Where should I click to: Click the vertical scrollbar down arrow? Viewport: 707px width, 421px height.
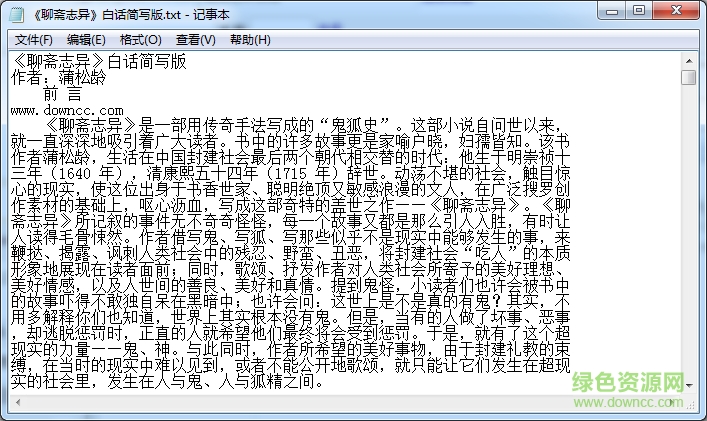(689, 385)
